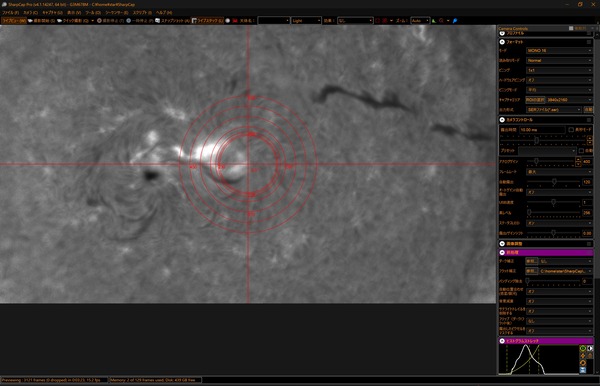Viewport: 600px width, 386px height.
Task: Click the green circle icon in histogram panel
Action: point(583,349)
